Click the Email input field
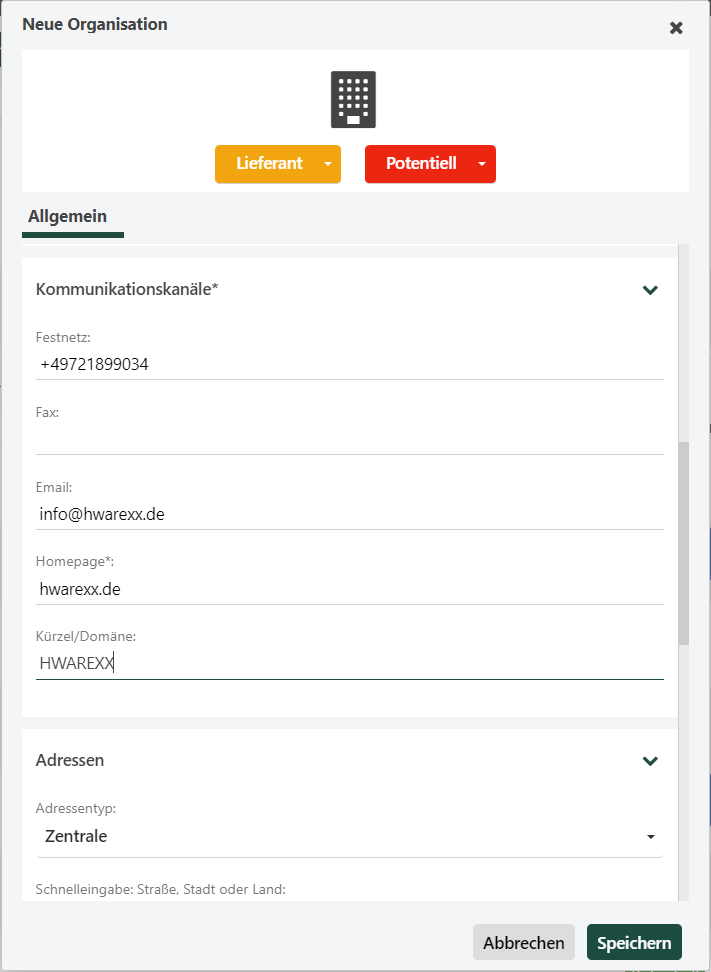Viewport: 711px width, 972px height. 349,515
